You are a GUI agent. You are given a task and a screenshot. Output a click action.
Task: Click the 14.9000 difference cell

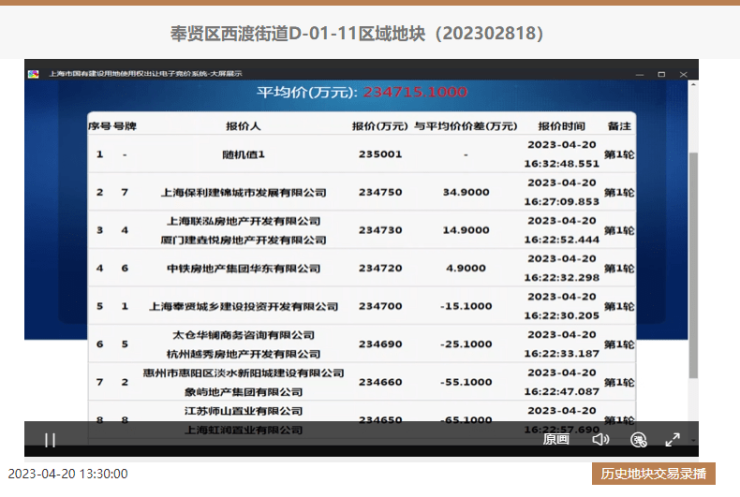[x=466, y=230]
